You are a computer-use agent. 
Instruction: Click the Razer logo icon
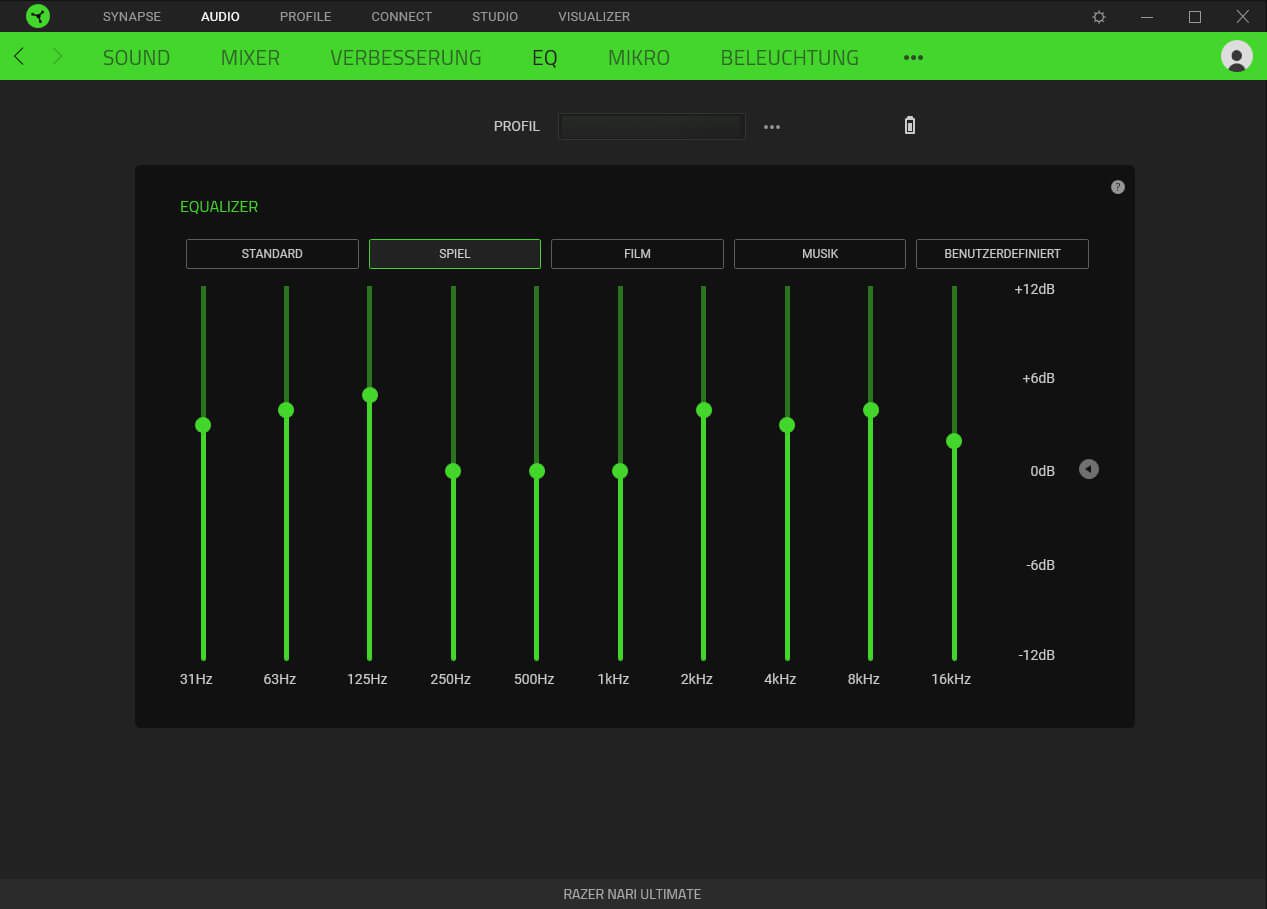(x=38, y=16)
